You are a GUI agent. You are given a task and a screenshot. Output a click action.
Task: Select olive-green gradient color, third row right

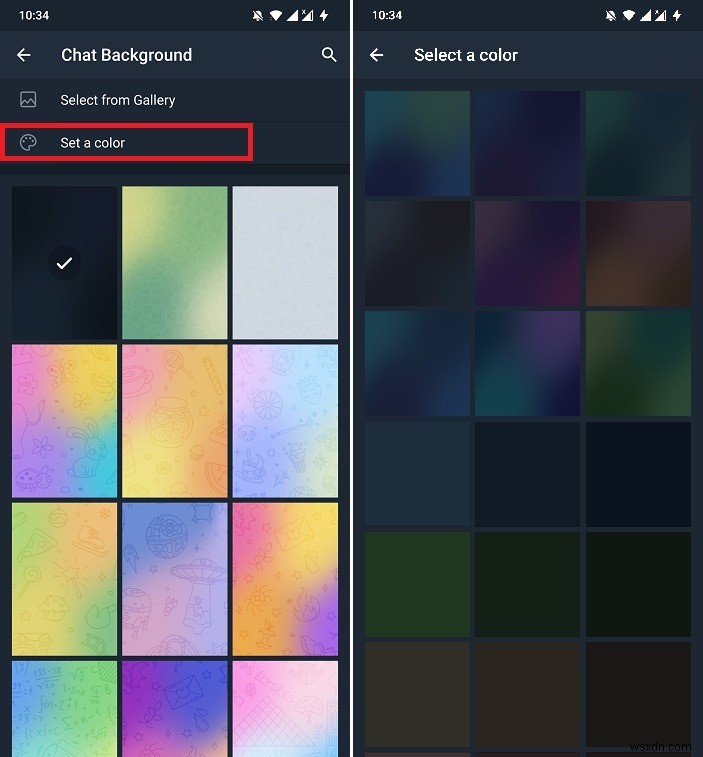click(638, 364)
